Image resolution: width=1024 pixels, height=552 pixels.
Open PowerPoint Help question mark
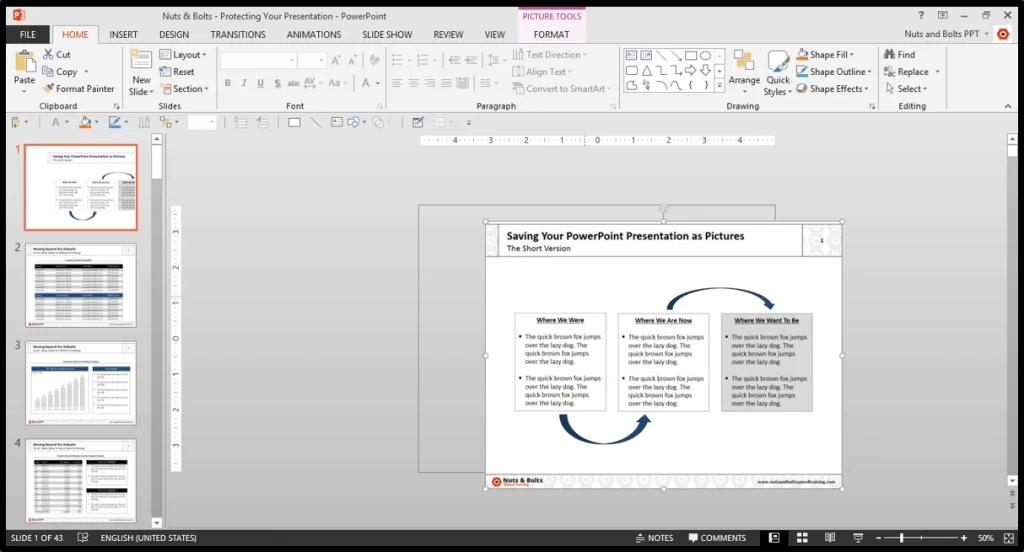click(x=921, y=16)
